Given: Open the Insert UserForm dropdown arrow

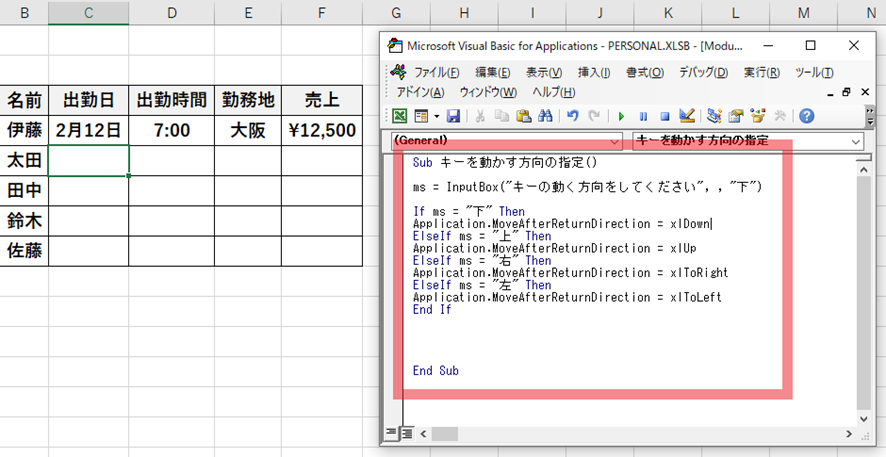Looking at the screenshot, I should click(436, 116).
